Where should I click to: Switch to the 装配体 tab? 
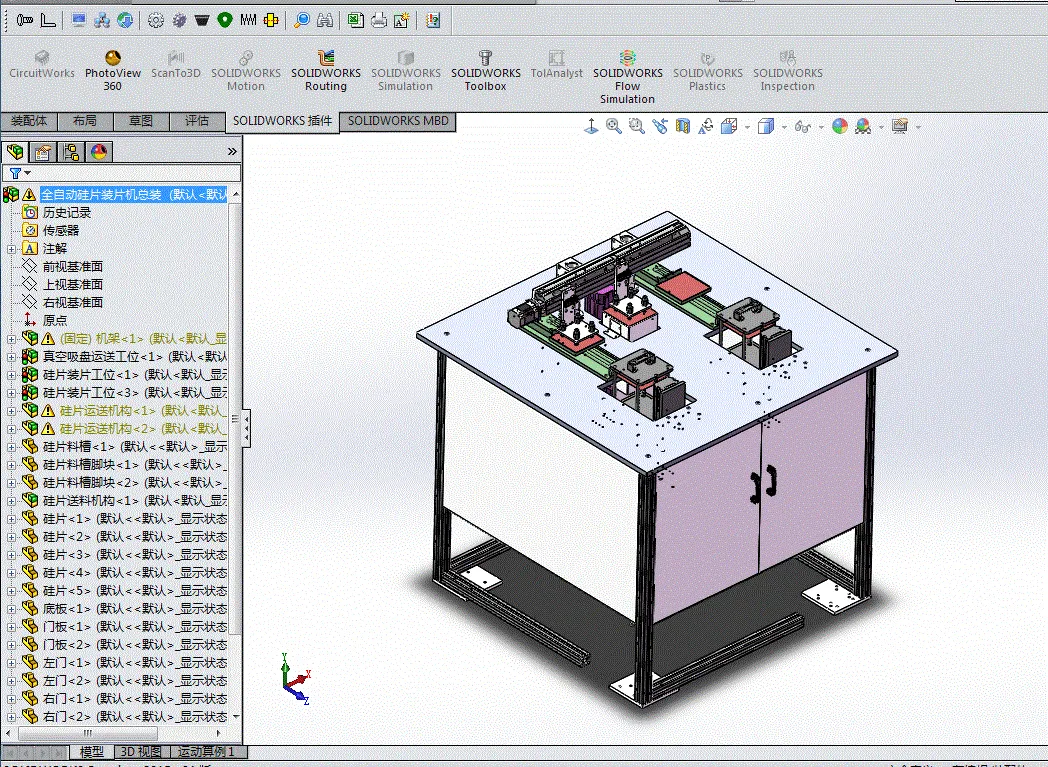tap(29, 121)
